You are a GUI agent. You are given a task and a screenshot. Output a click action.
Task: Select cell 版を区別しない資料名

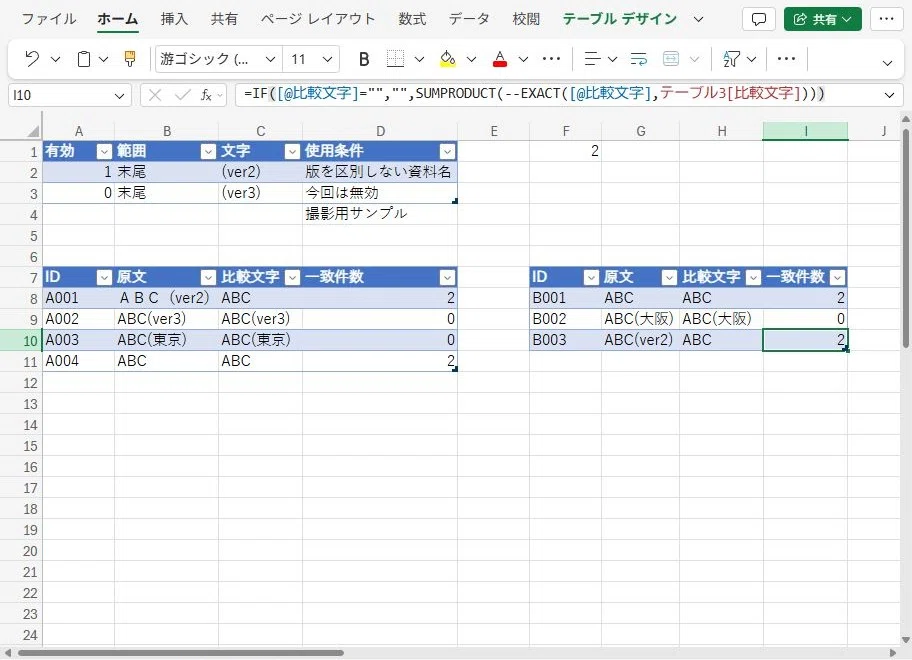(379, 172)
